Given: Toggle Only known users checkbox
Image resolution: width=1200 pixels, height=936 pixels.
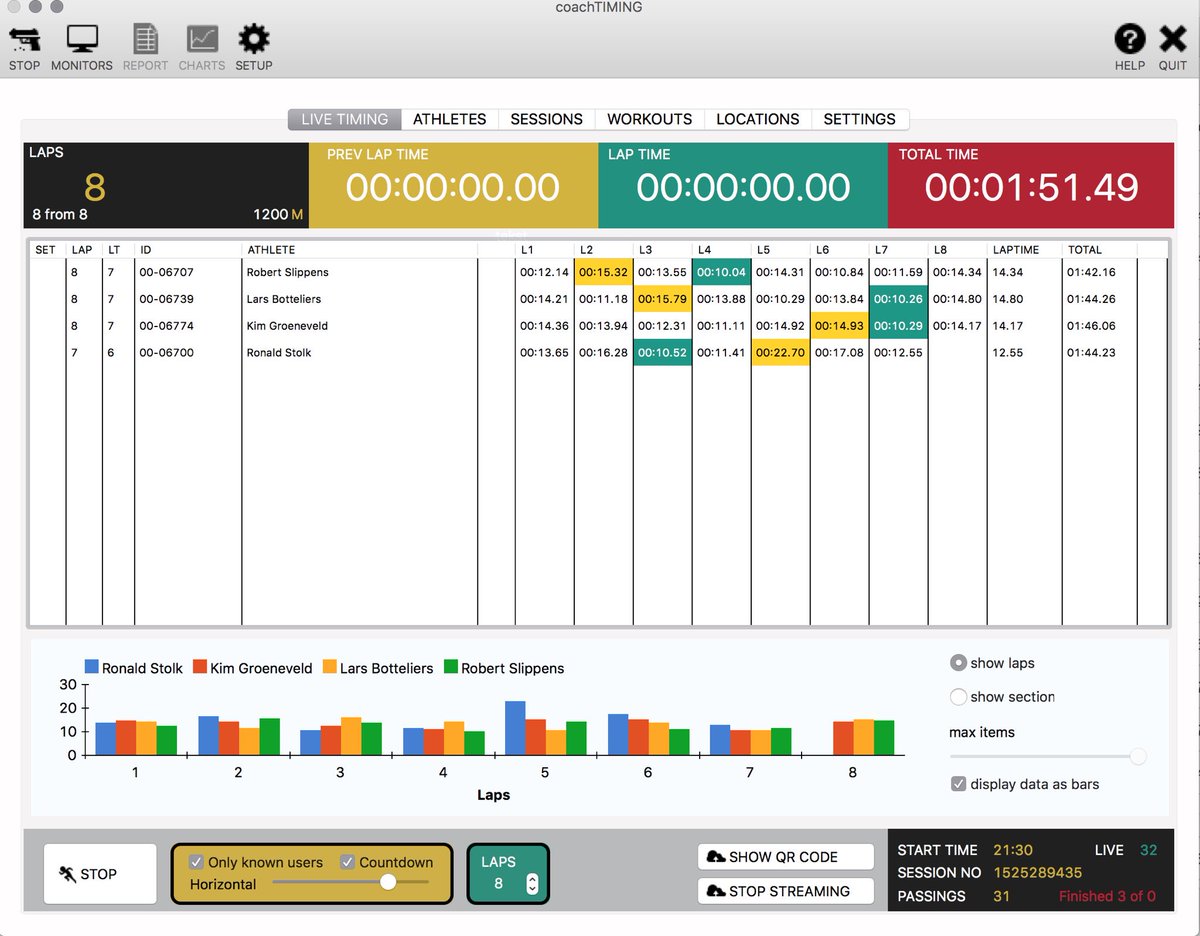Looking at the screenshot, I should click(x=196, y=862).
